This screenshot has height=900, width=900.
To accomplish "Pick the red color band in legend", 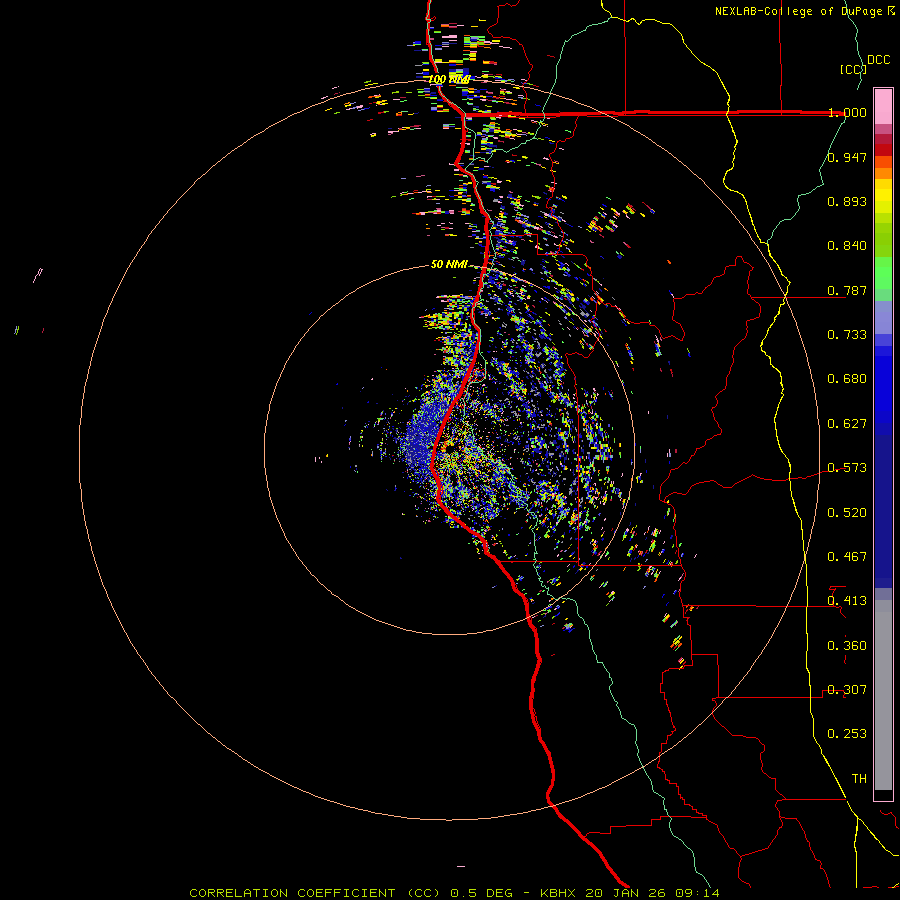I will (x=883, y=150).
